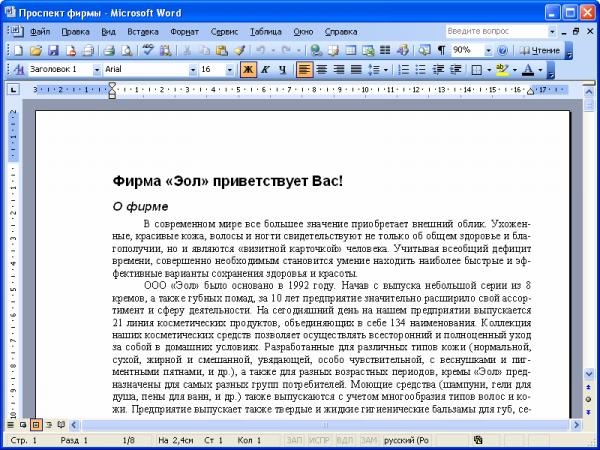
Task: Select browse object round button
Action: coord(588,399)
